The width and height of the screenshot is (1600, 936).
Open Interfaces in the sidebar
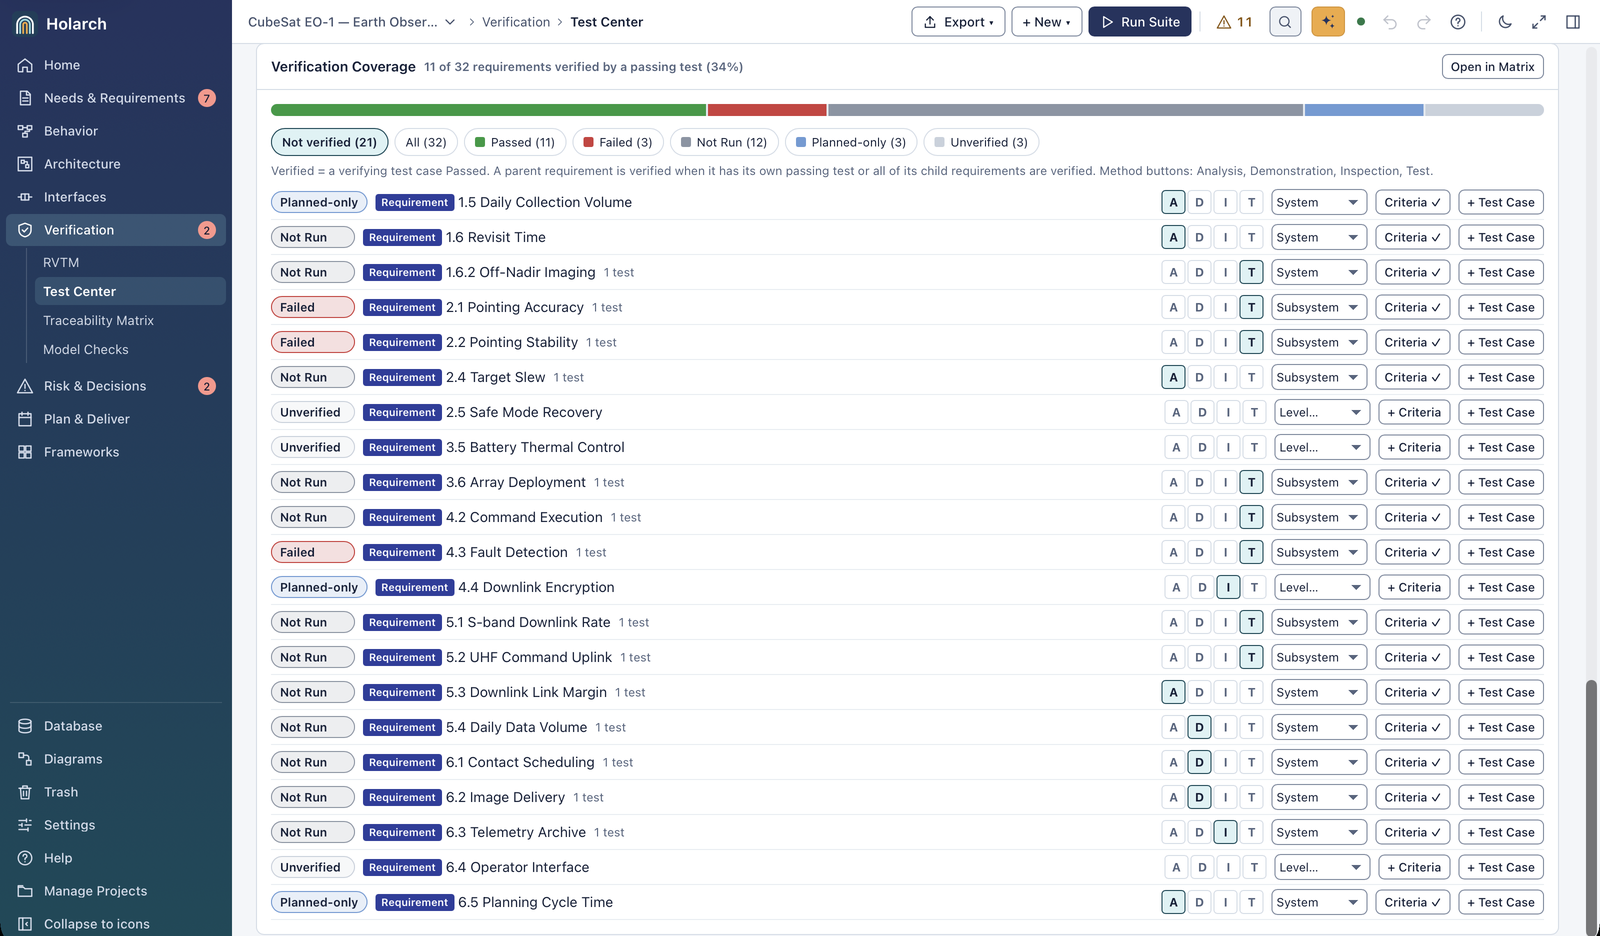pos(116,197)
